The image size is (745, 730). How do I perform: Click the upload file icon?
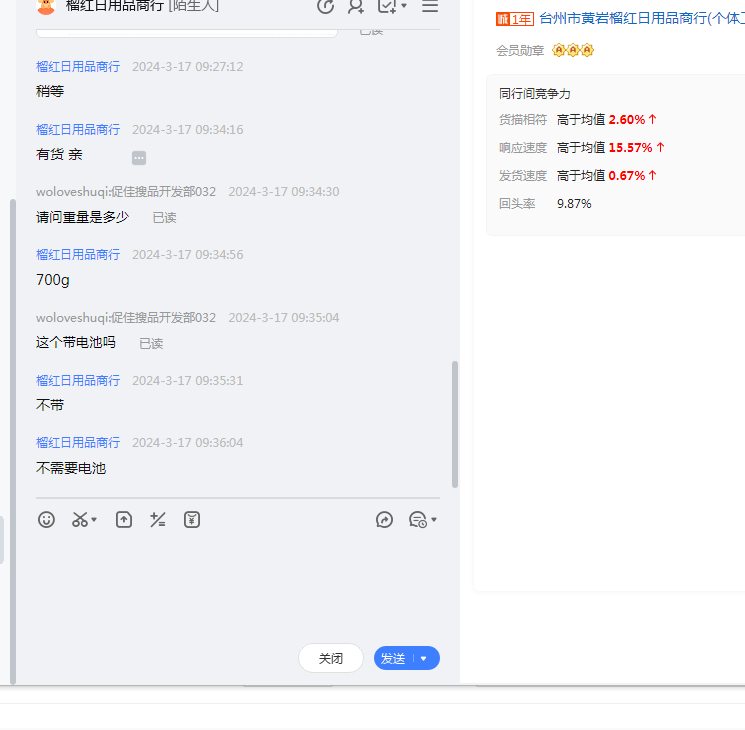124,520
